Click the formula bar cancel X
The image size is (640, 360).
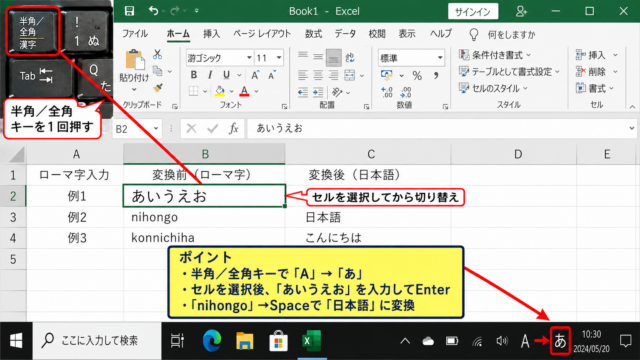coord(191,129)
